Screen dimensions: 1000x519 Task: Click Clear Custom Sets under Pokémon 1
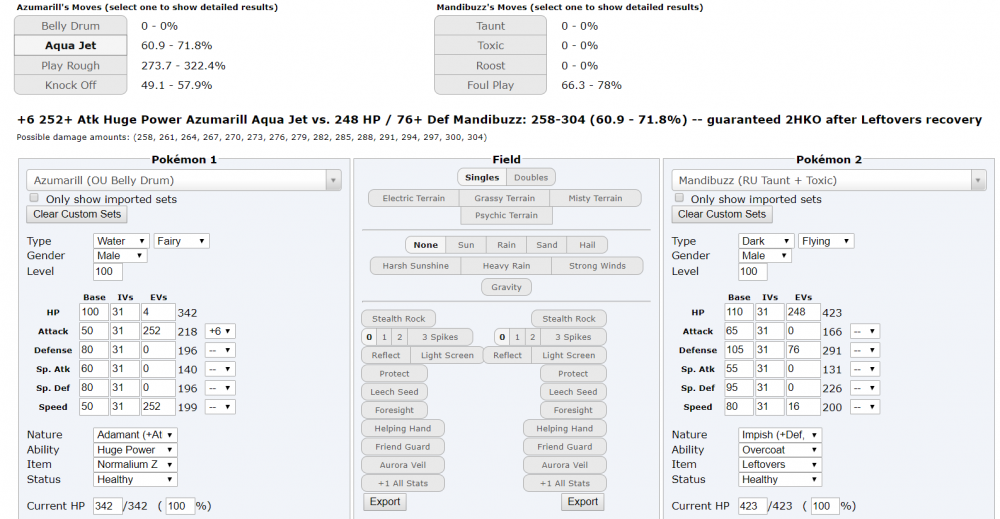click(x=77, y=214)
